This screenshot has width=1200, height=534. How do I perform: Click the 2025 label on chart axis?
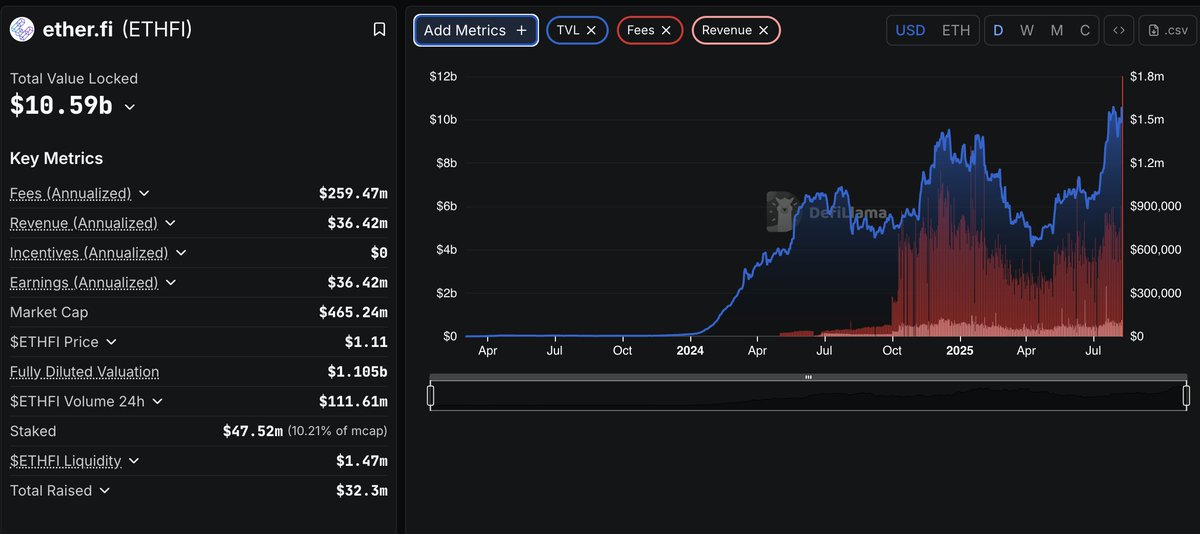coord(960,351)
